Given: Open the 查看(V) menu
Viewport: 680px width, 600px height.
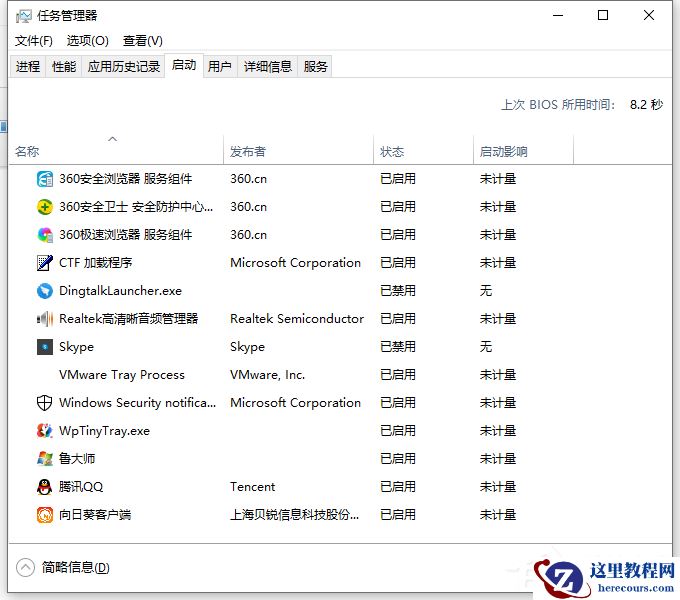Looking at the screenshot, I should (x=143, y=41).
